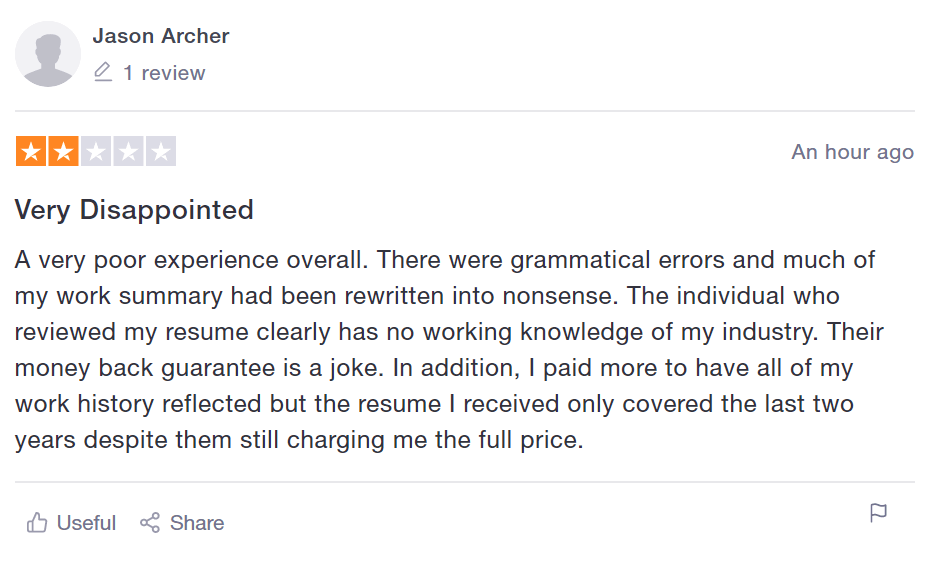Image resolution: width=947 pixels, height=563 pixels.
Task: Click the fifth grey rating star
Action: [x=161, y=151]
